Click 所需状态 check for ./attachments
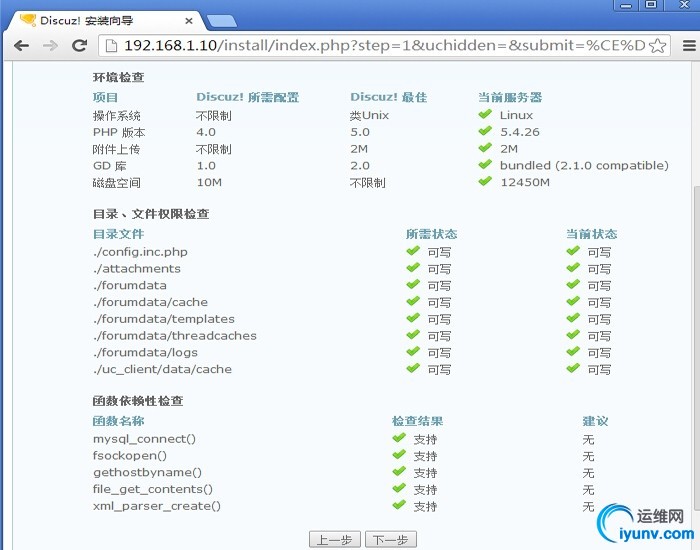The image size is (700, 550). pyautogui.click(x=413, y=268)
